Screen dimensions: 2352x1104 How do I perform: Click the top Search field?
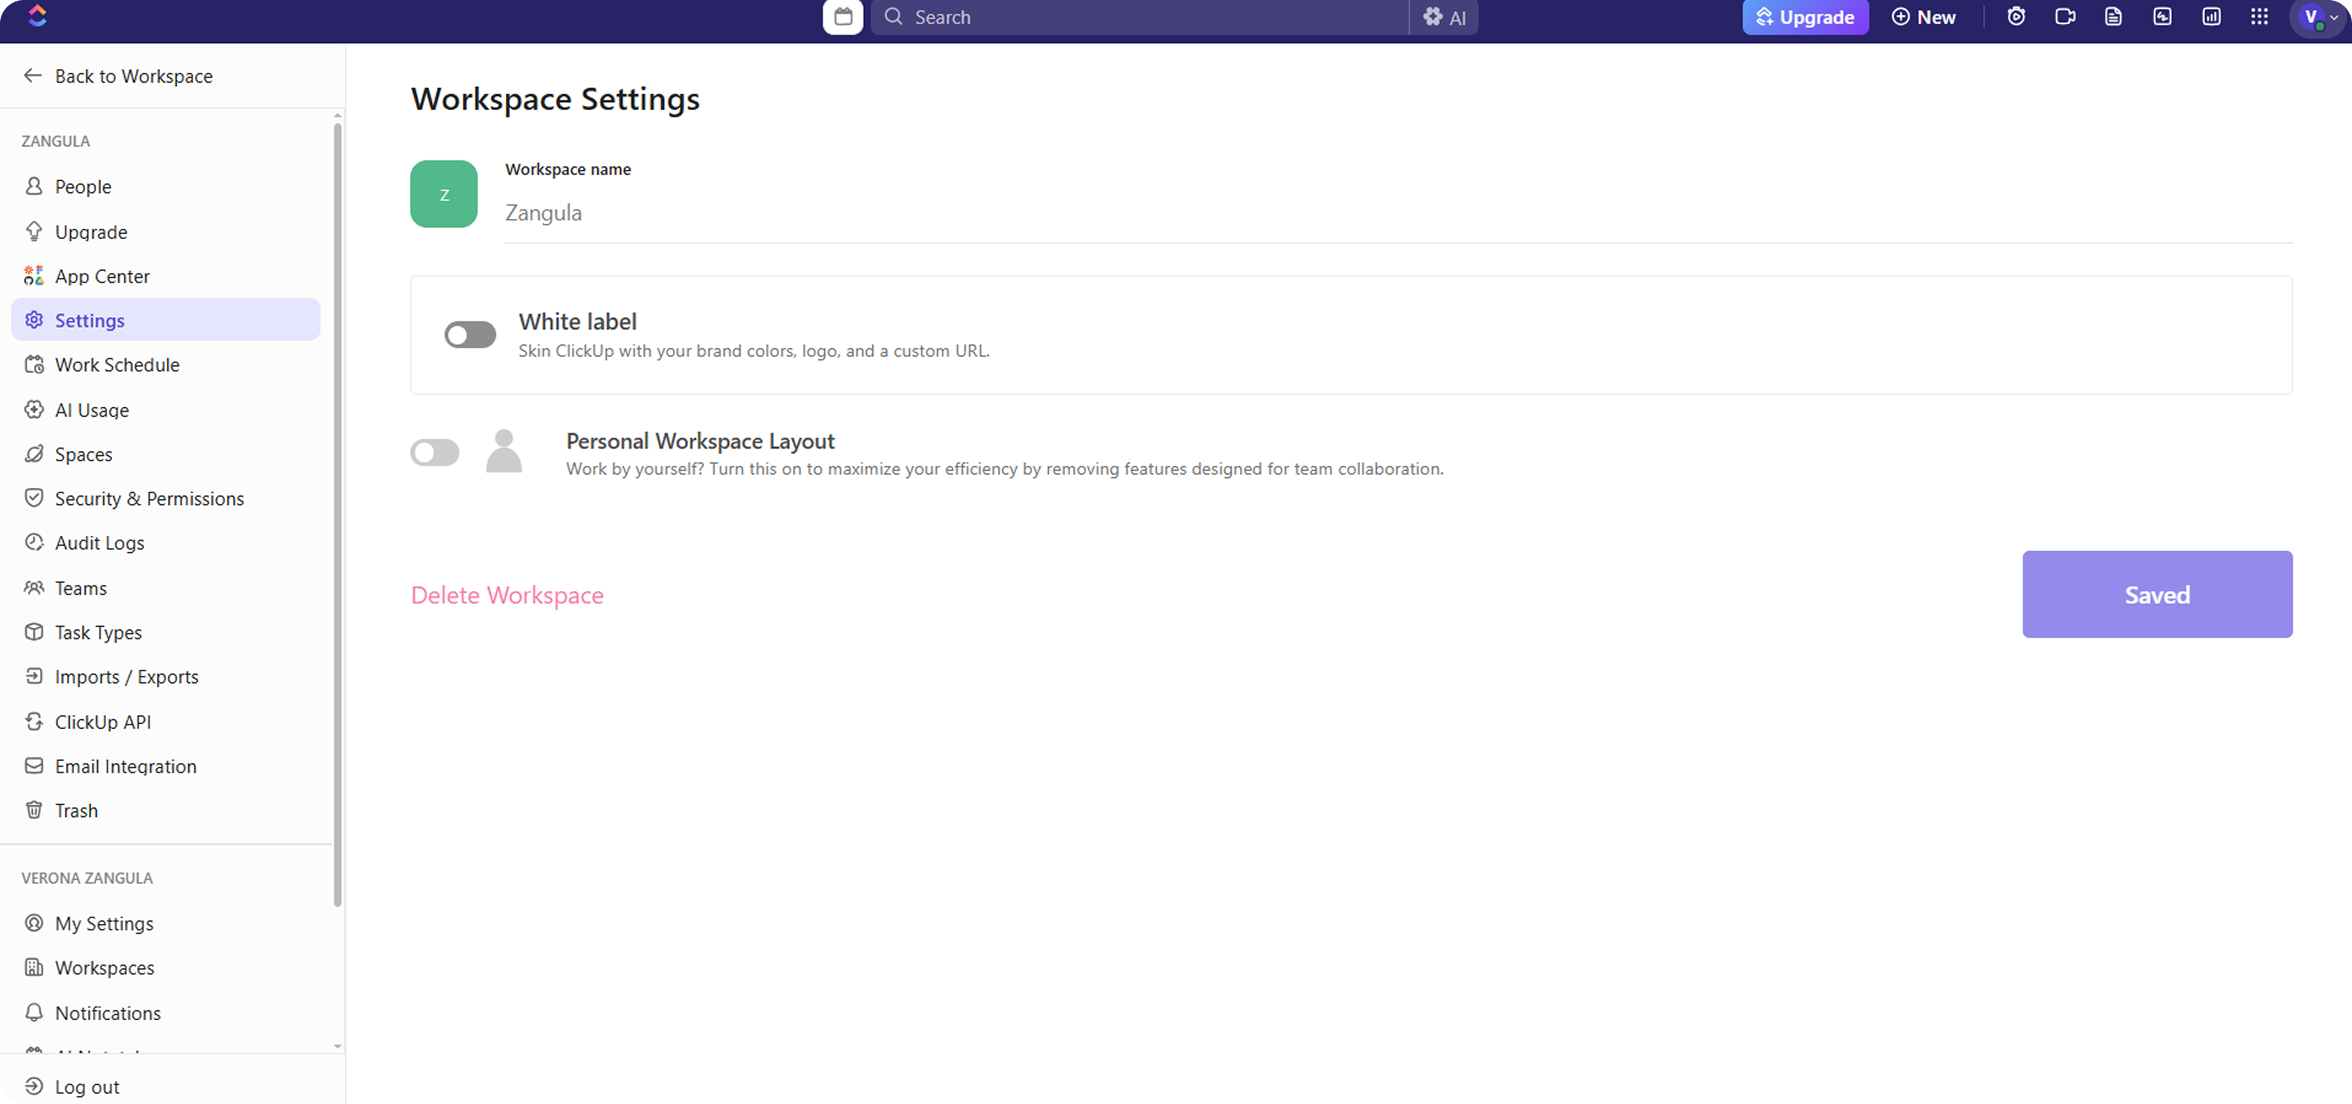point(1140,17)
